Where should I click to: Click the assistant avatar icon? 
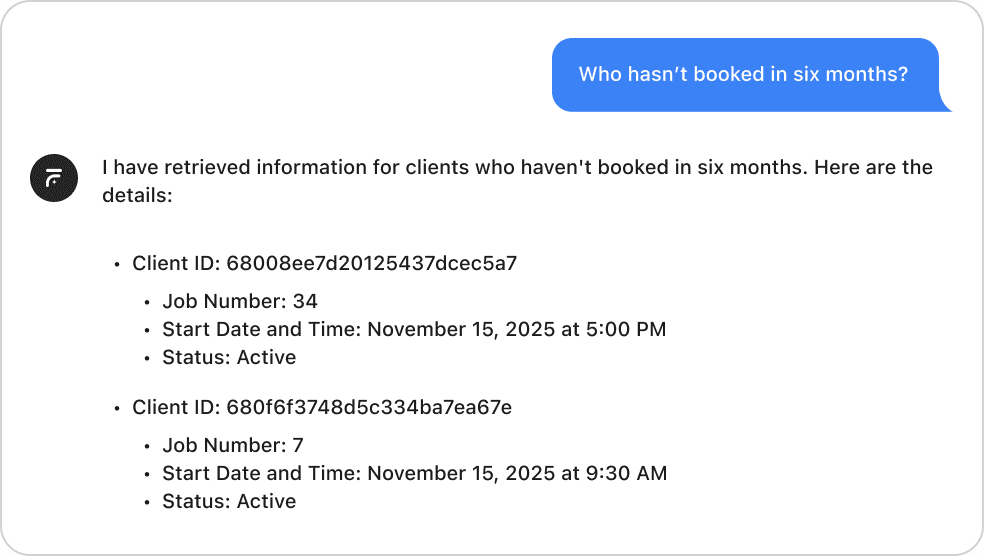pos(54,179)
